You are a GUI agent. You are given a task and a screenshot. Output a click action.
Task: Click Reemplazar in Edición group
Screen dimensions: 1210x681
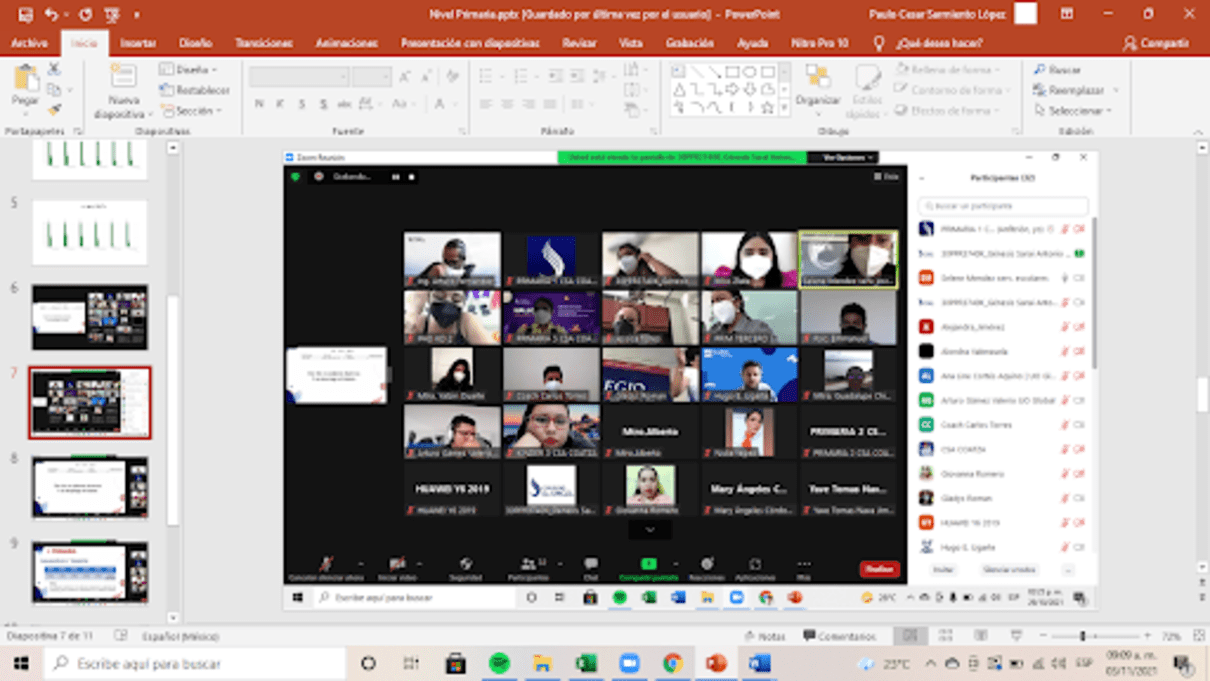click(x=1069, y=90)
